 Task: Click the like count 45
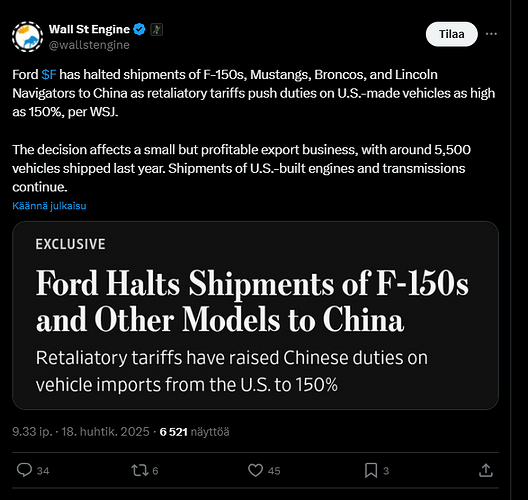(x=274, y=471)
